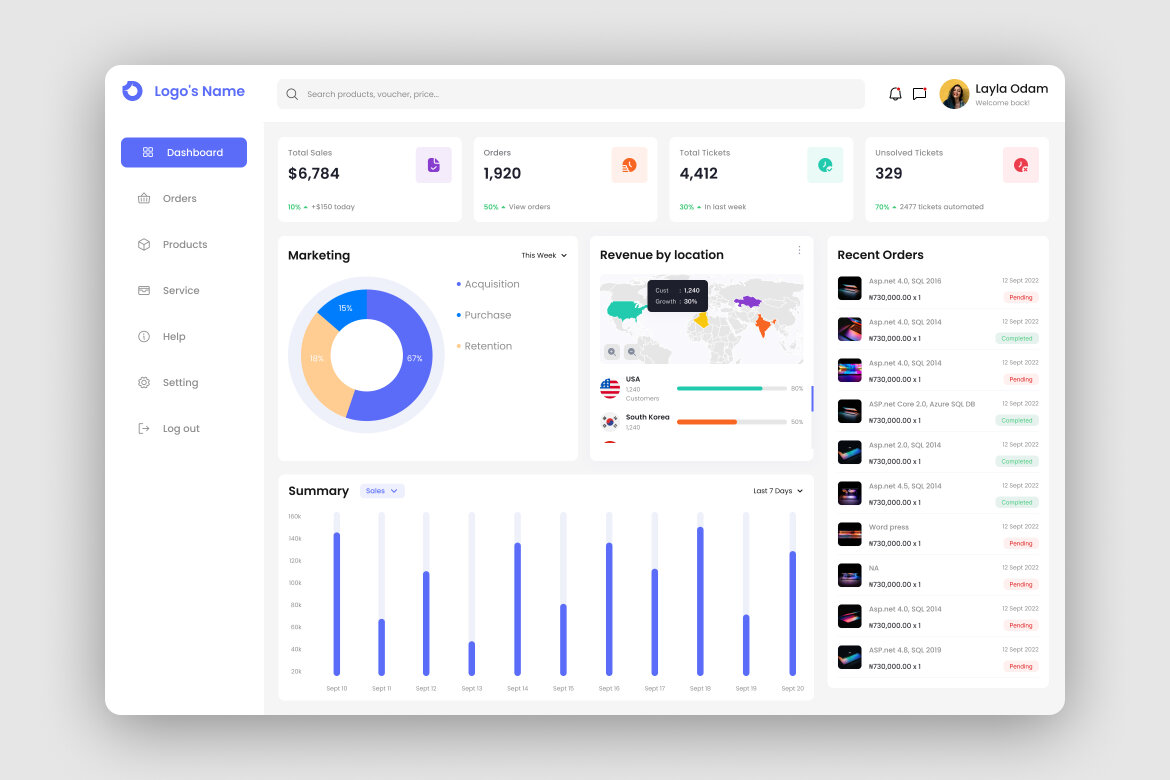This screenshot has width=1170, height=780.
Task: Open the This Week dropdown on Marketing
Action: point(543,255)
